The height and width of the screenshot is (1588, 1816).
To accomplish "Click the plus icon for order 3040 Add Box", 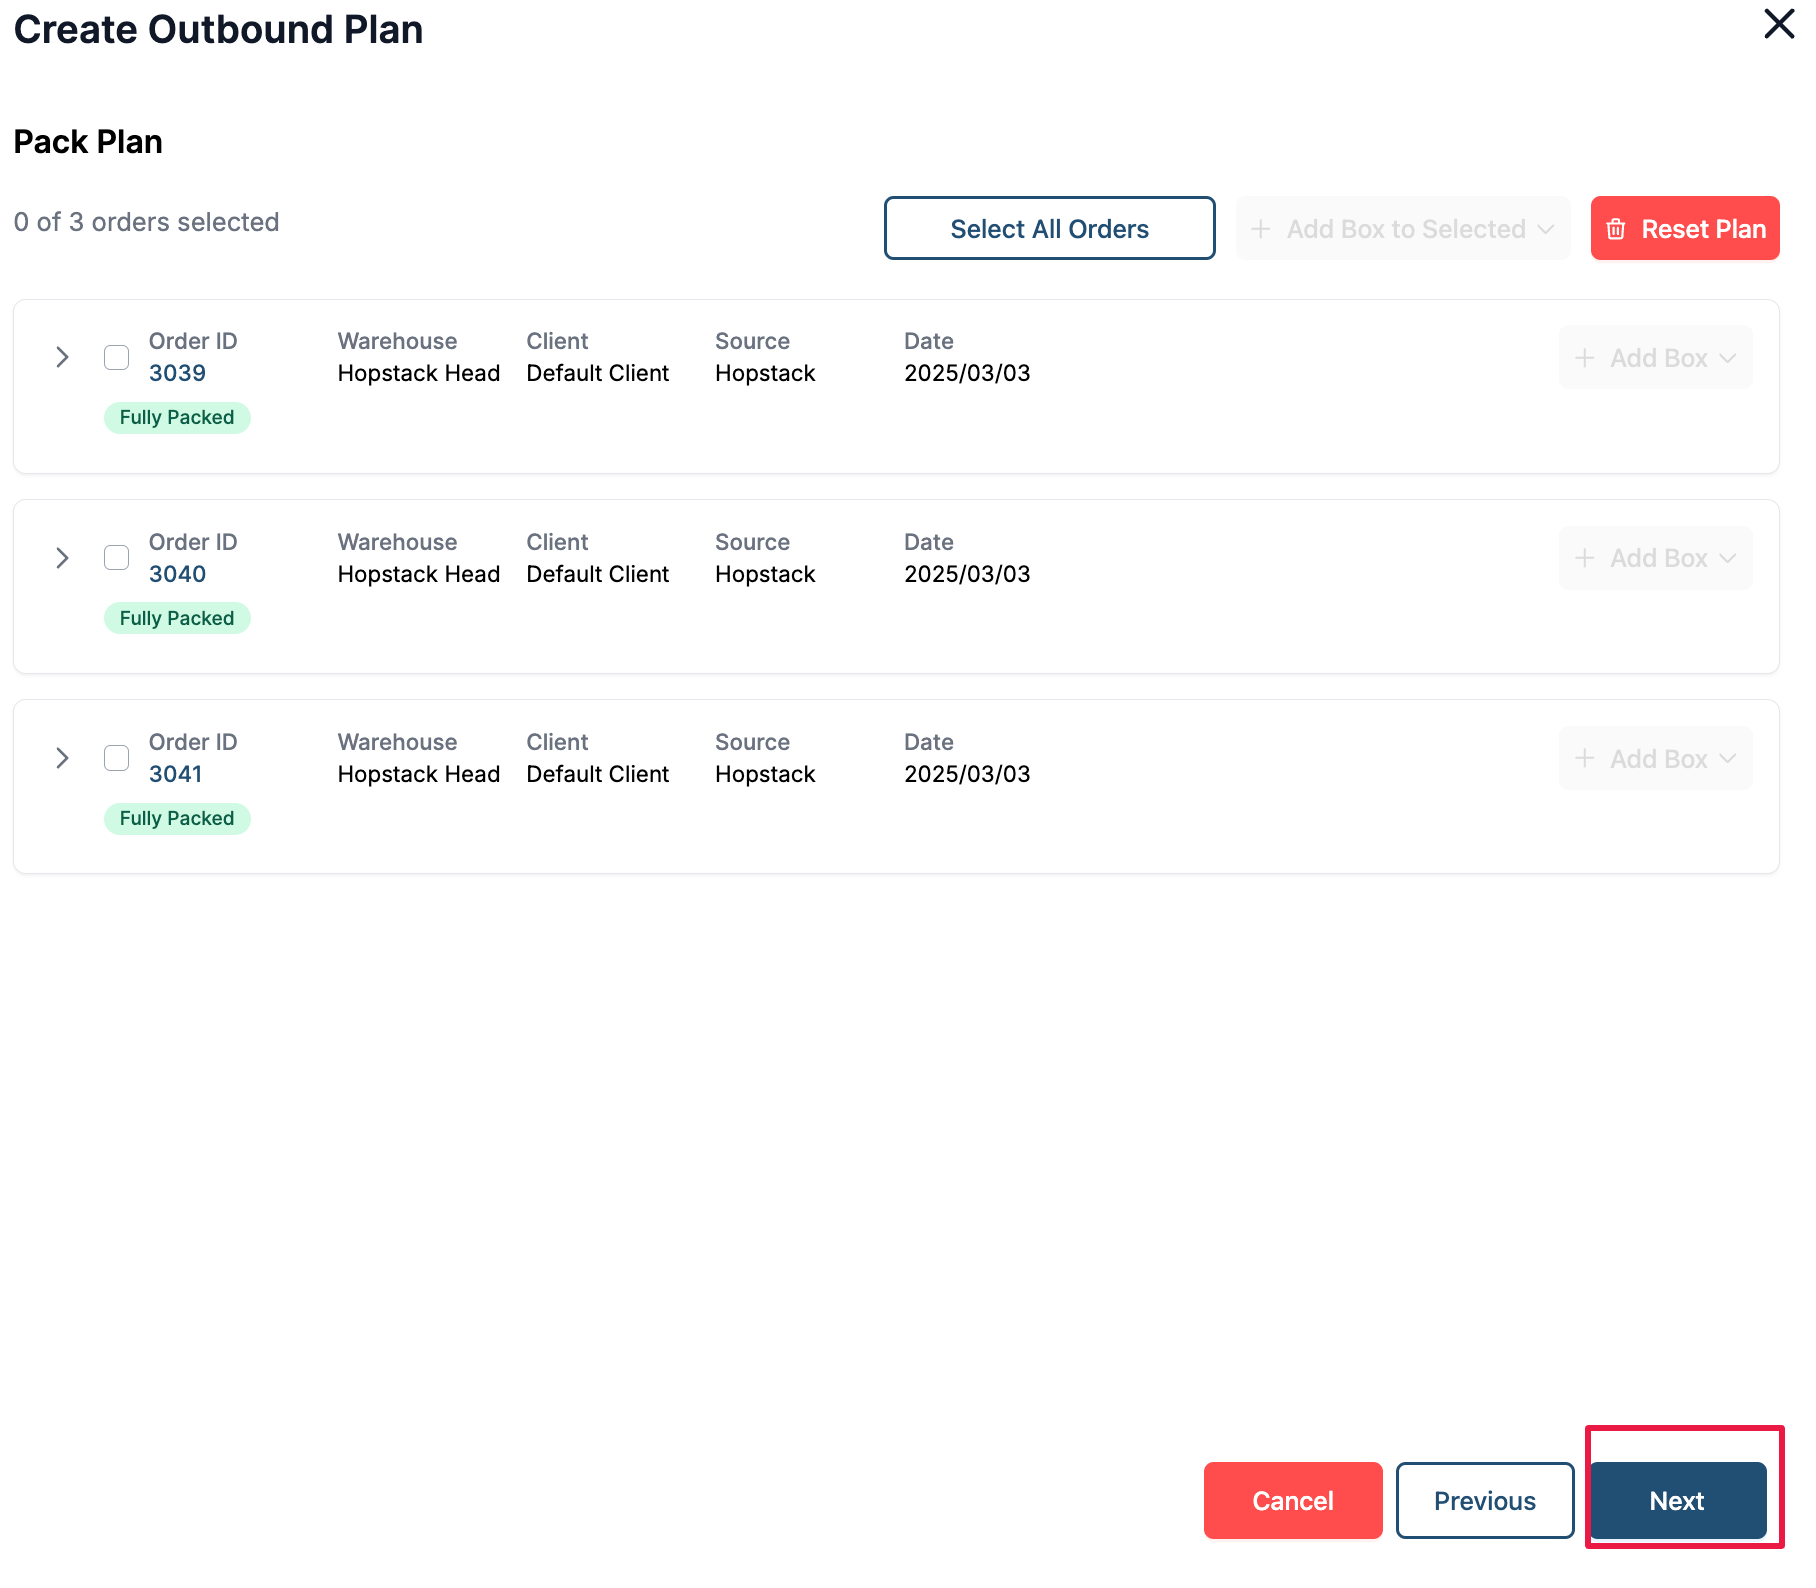I will 1584,558.
